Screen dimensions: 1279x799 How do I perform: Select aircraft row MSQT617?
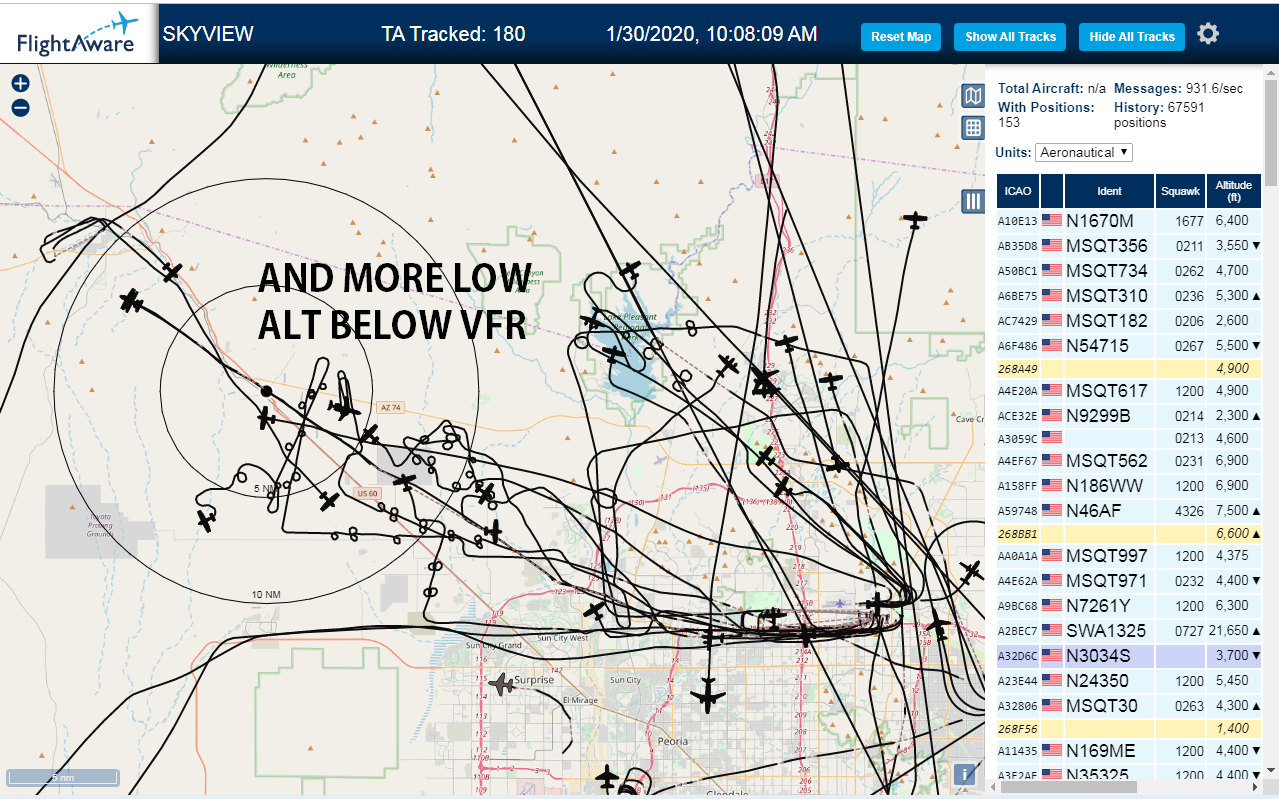1129,391
